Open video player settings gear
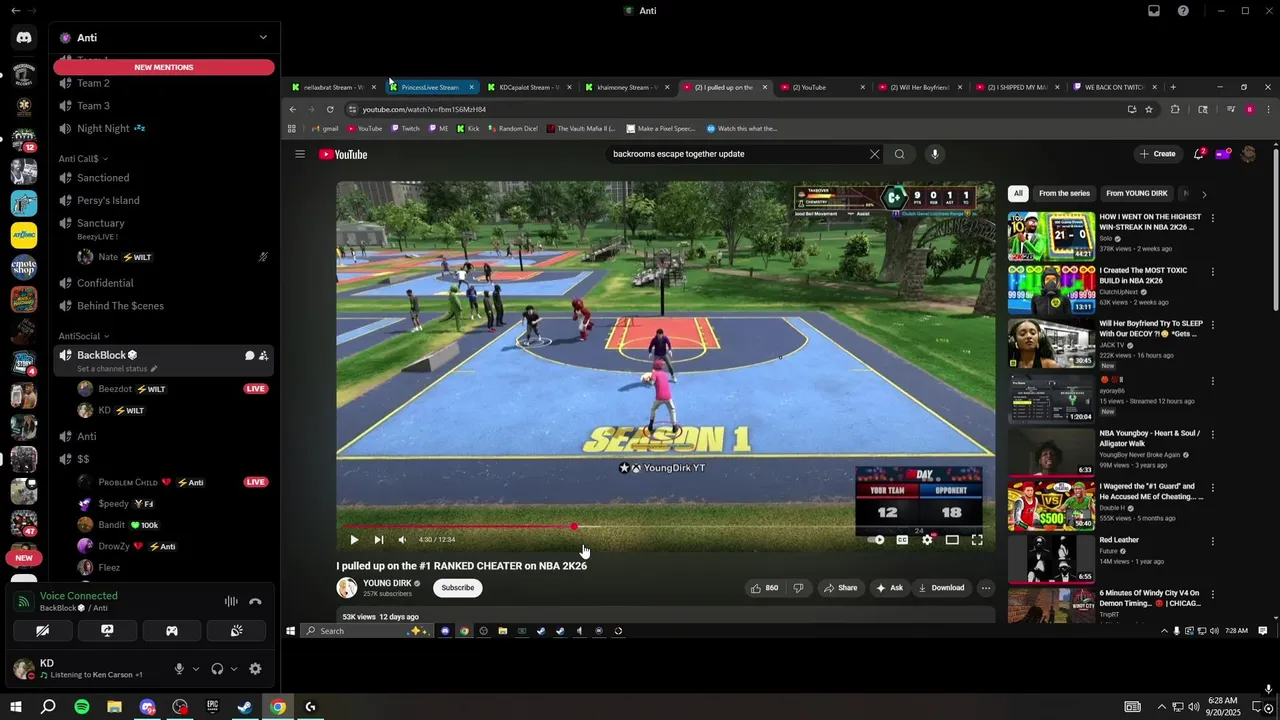 (x=927, y=539)
